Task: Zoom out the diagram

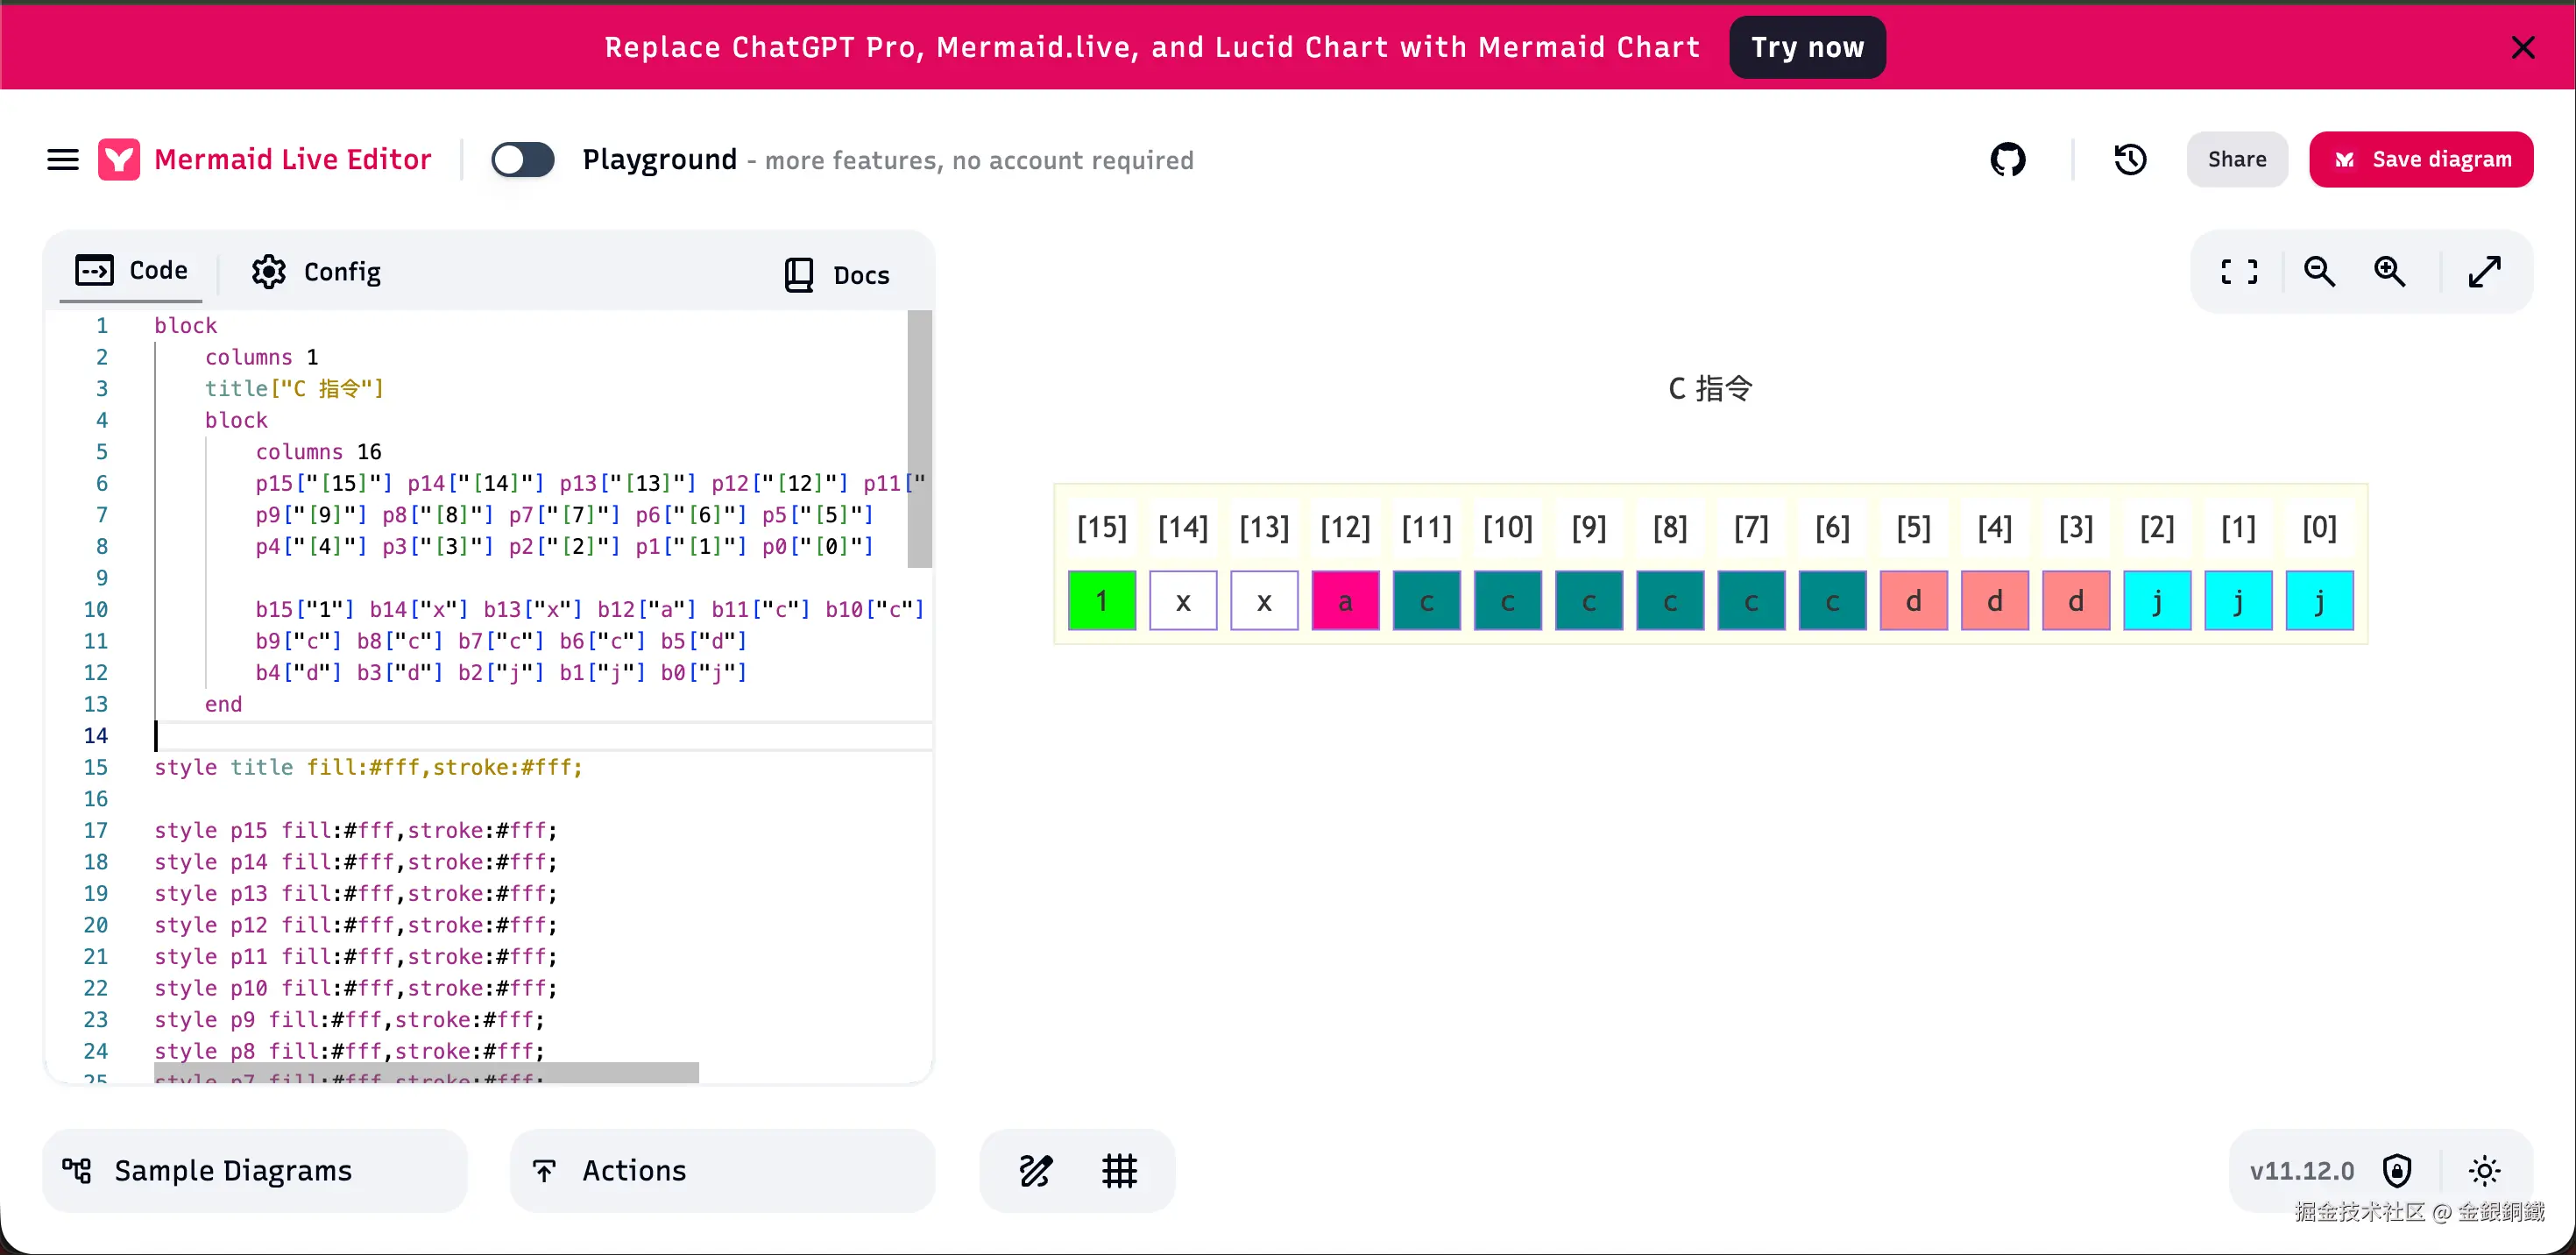Action: (2319, 272)
